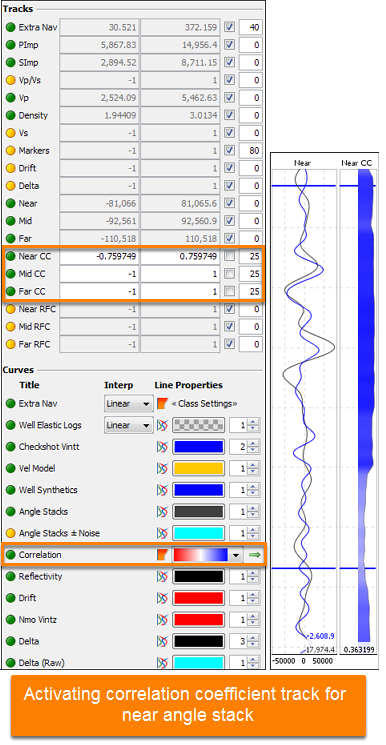This screenshot has height=745, width=386.
Task: Click the yellow status dot beside Angle Stacks ± Noise
Action: click(x=10, y=533)
